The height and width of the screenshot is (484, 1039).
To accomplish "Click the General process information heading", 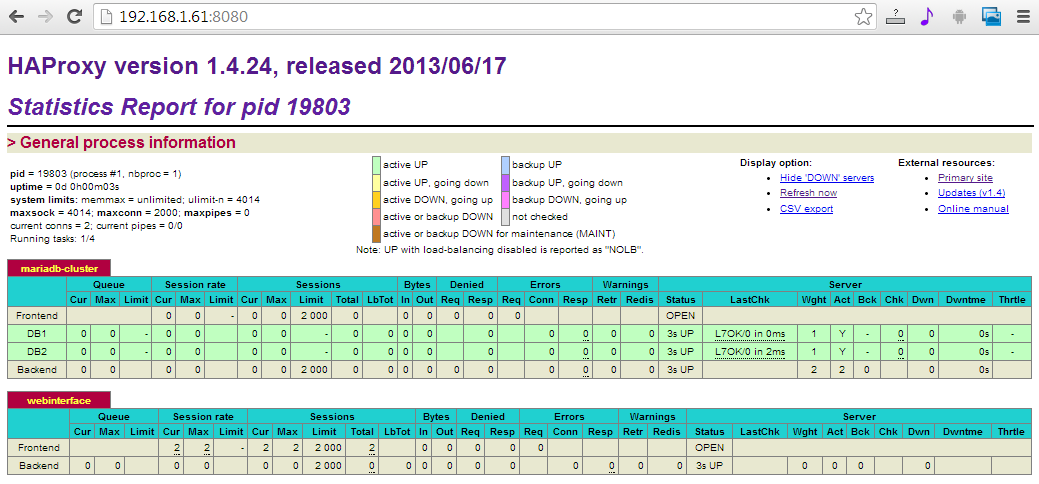I will pyautogui.click(x=121, y=143).
